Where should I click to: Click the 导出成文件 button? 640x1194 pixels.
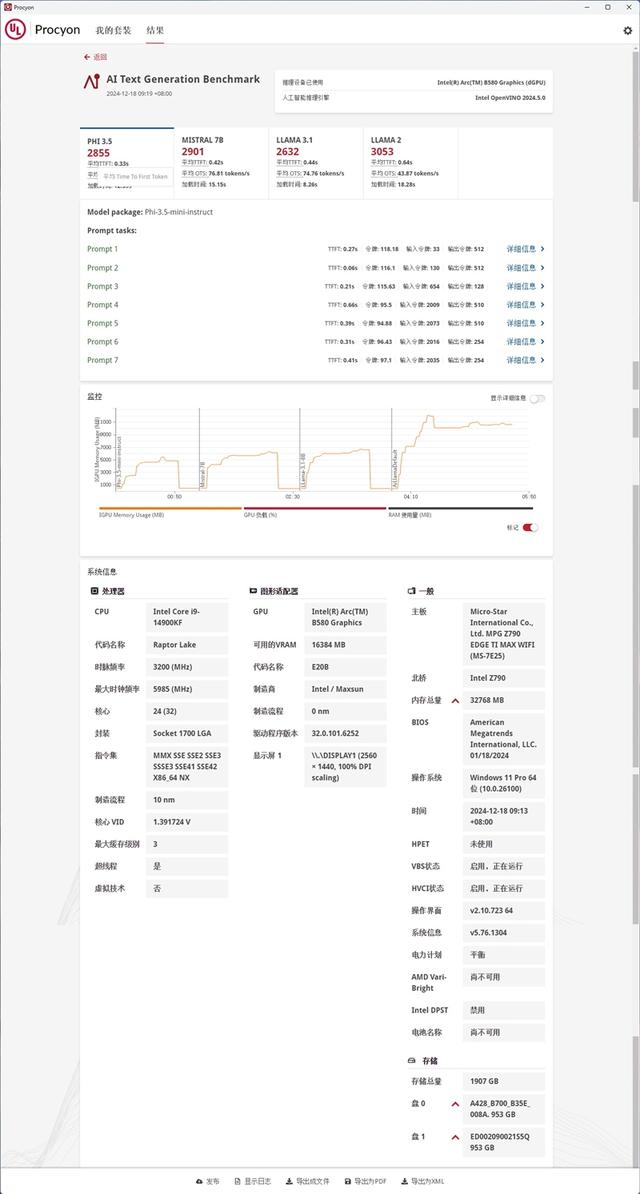308,1181
